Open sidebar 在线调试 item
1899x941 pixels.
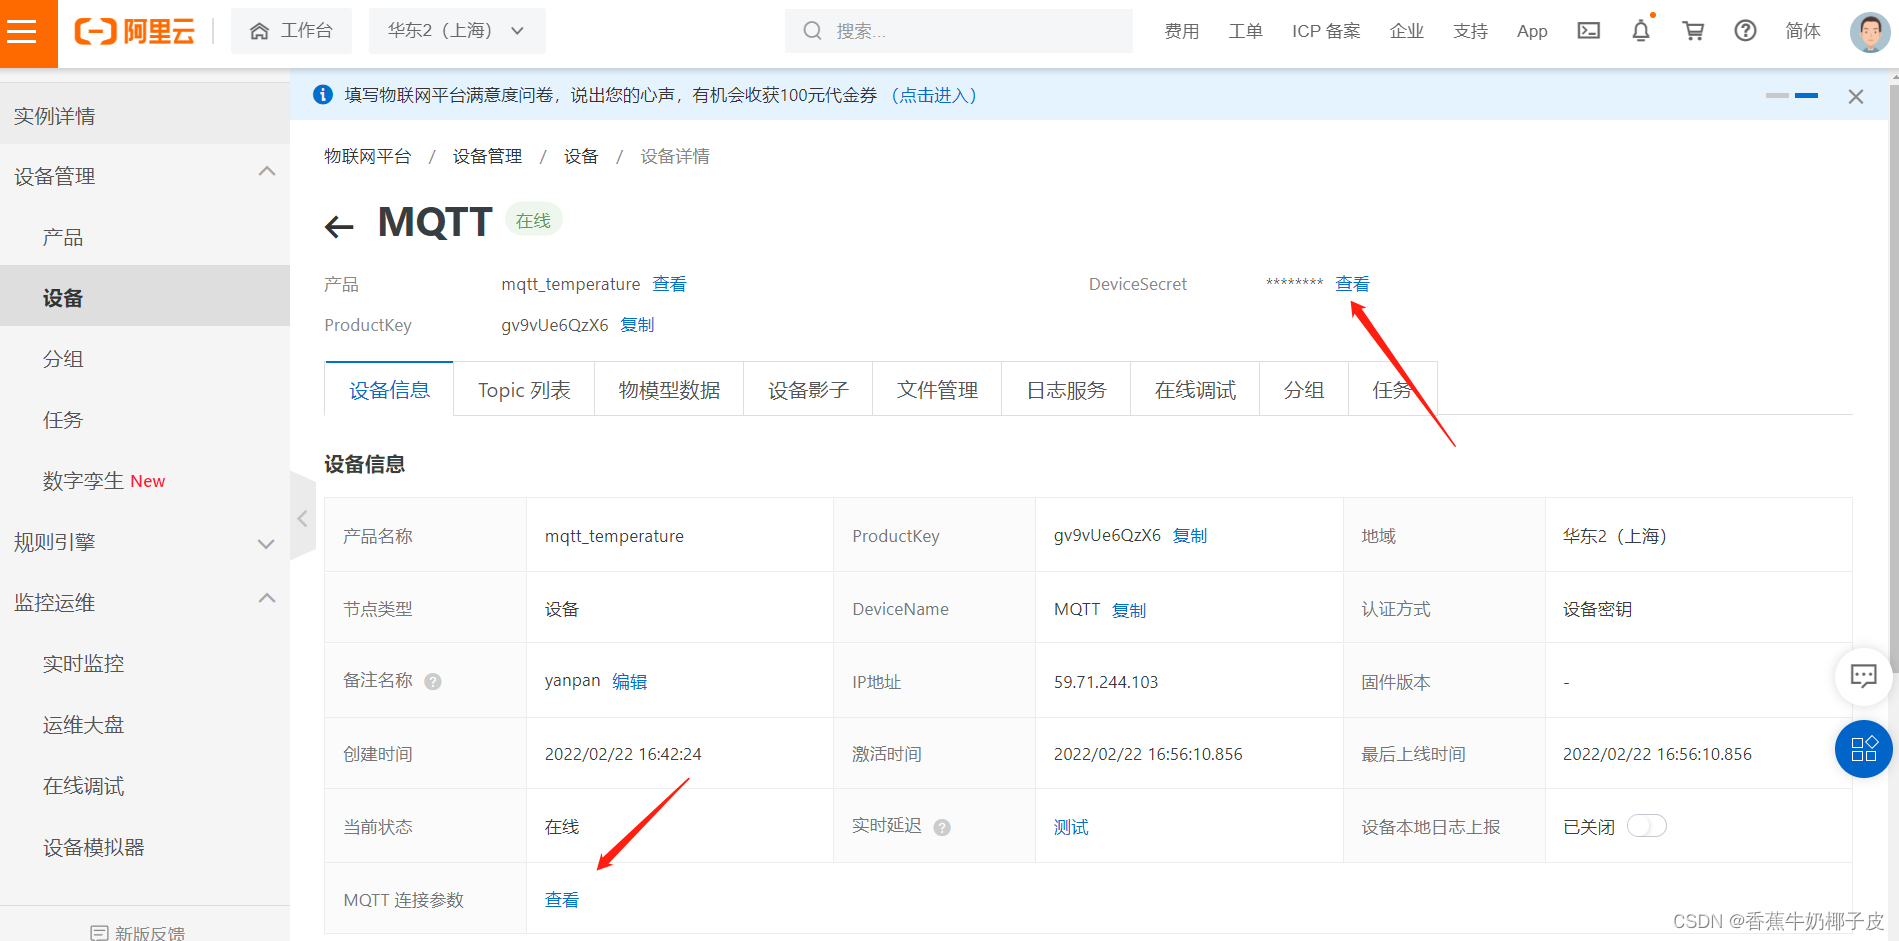145,786
